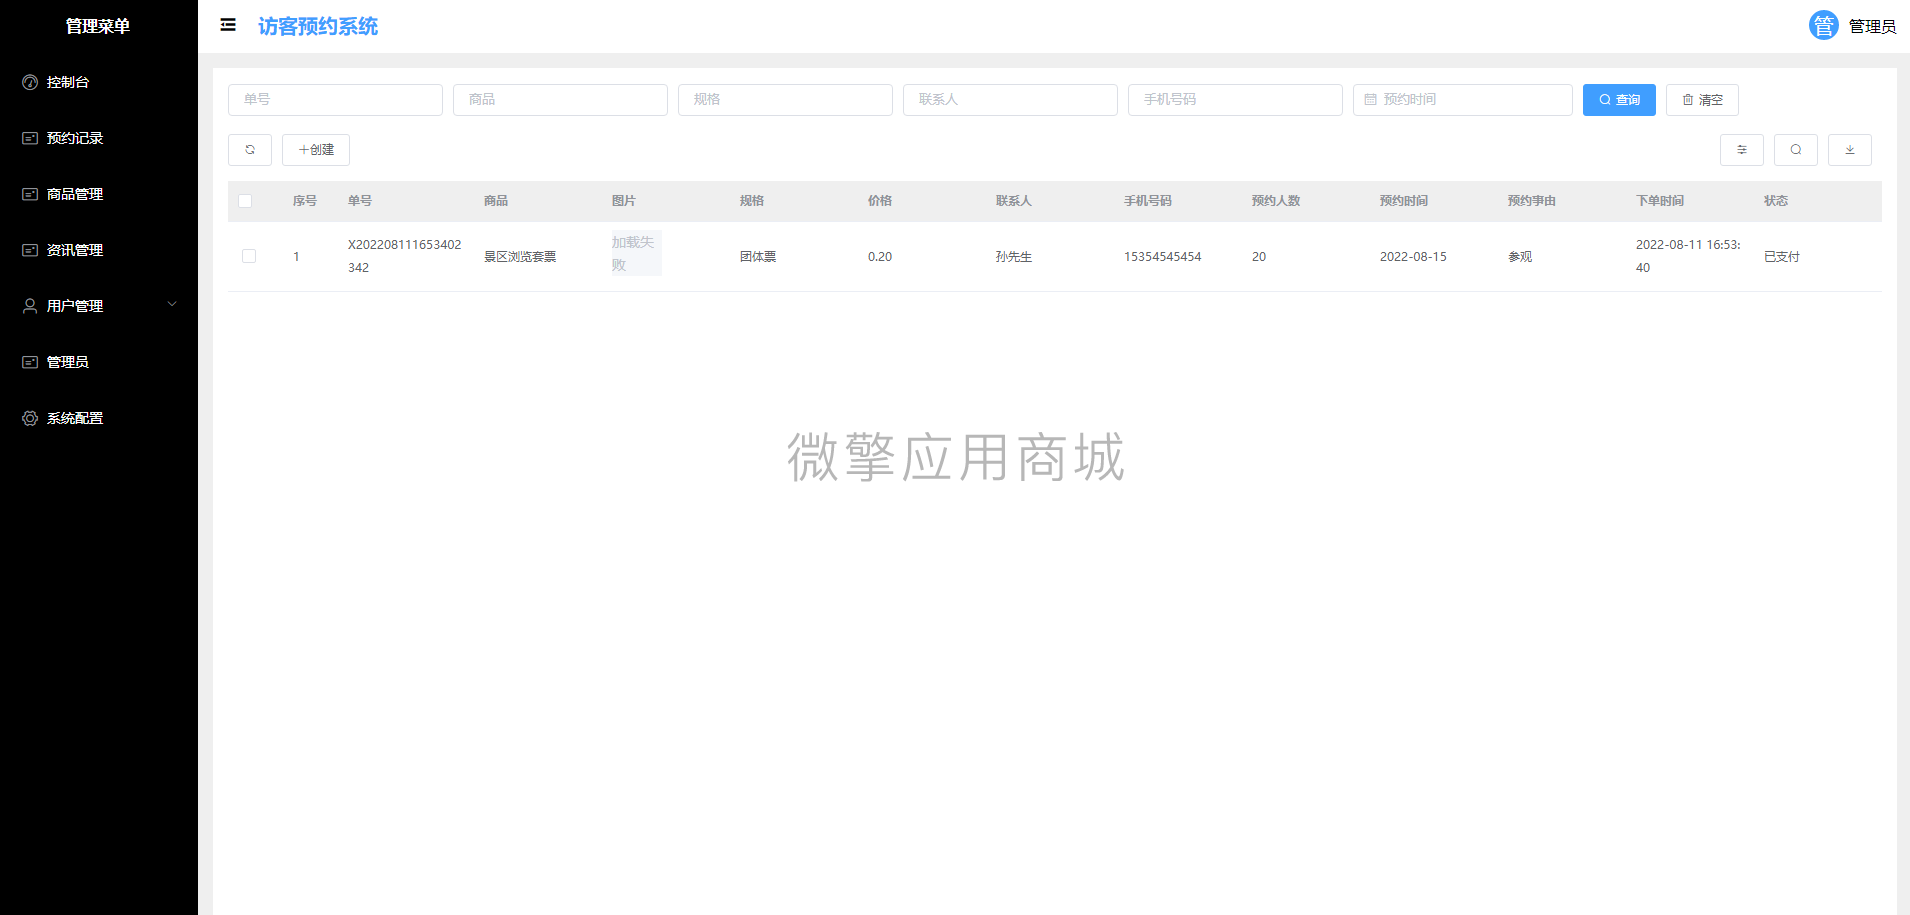The height and width of the screenshot is (915, 1910).
Task: Click the 管理员 username at top right
Action: click(1872, 26)
